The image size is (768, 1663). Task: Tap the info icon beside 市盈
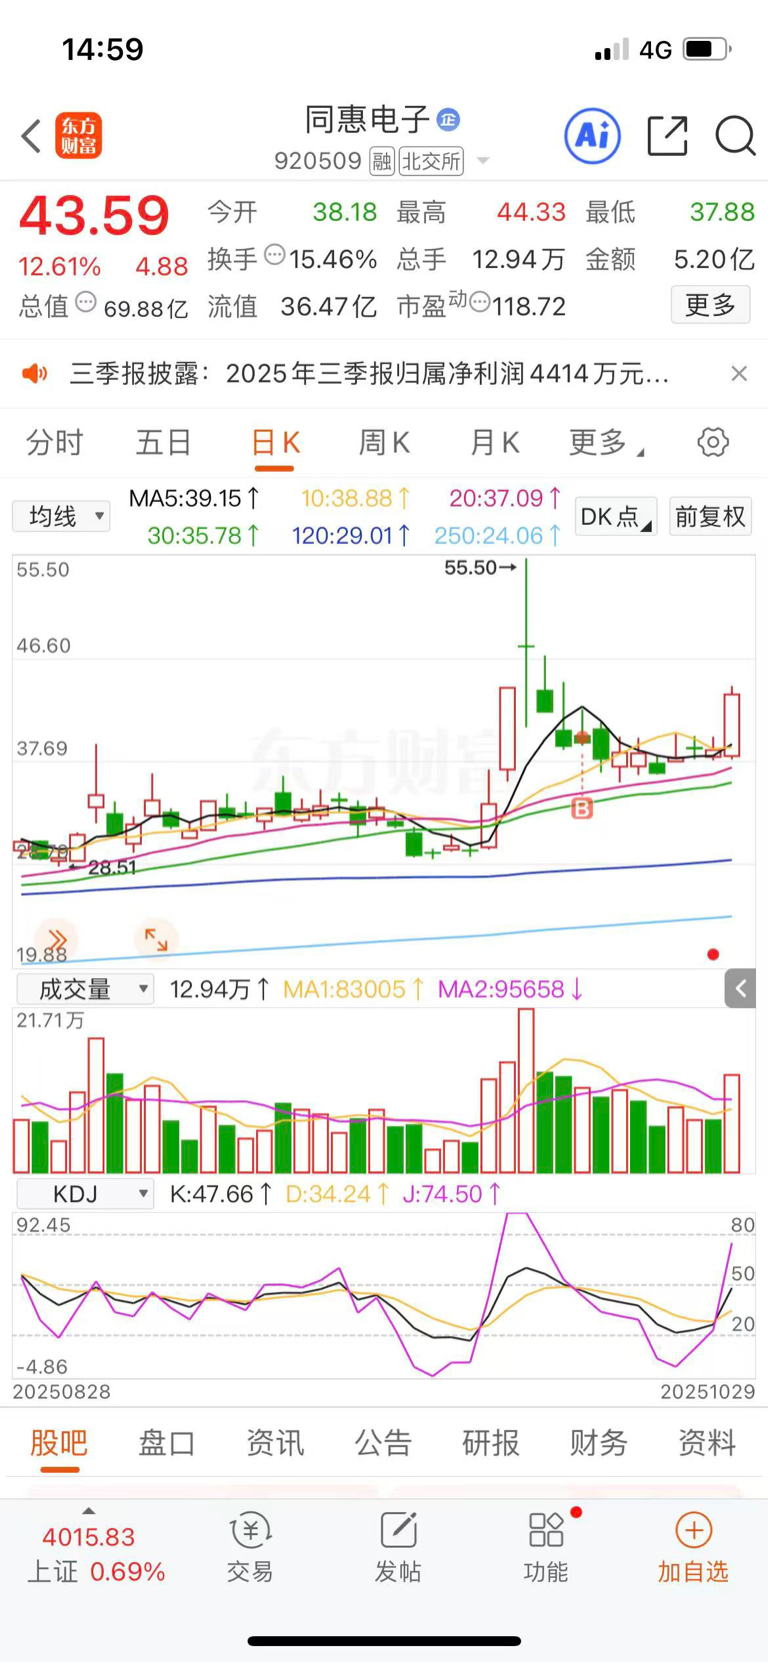click(480, 302)
